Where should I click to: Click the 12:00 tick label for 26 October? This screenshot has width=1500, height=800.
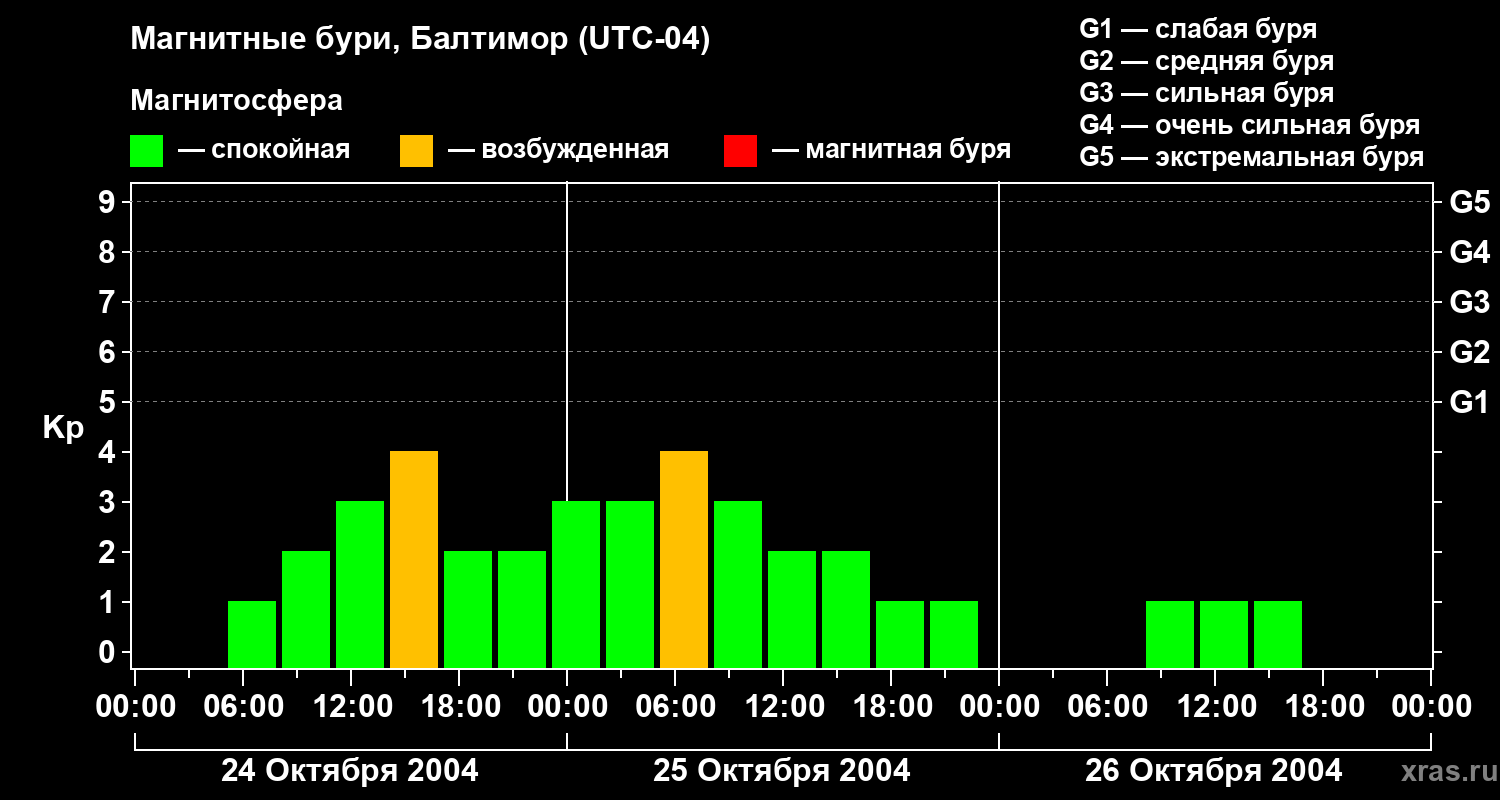[x=1215, y=707]
